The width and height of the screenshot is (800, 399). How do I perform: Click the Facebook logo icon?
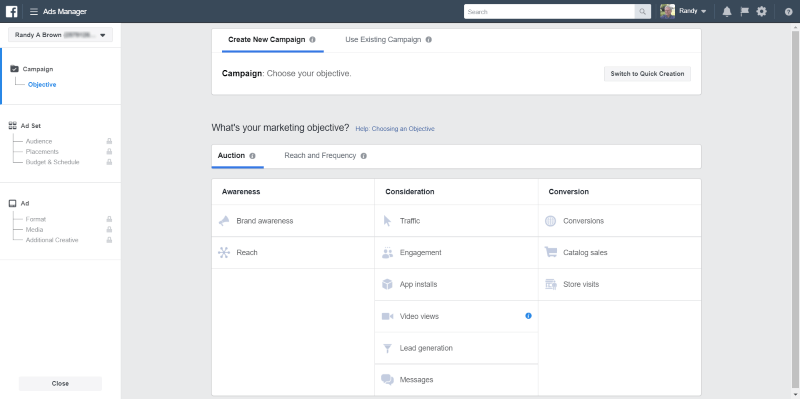coord(11,12)
